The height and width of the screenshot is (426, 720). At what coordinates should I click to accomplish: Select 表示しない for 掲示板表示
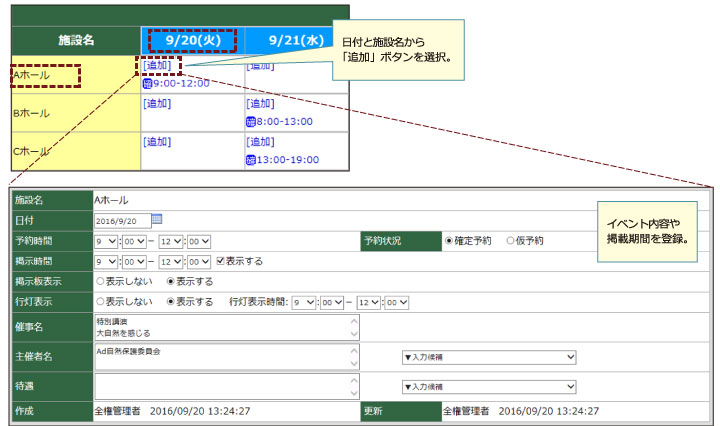[100, 282]
